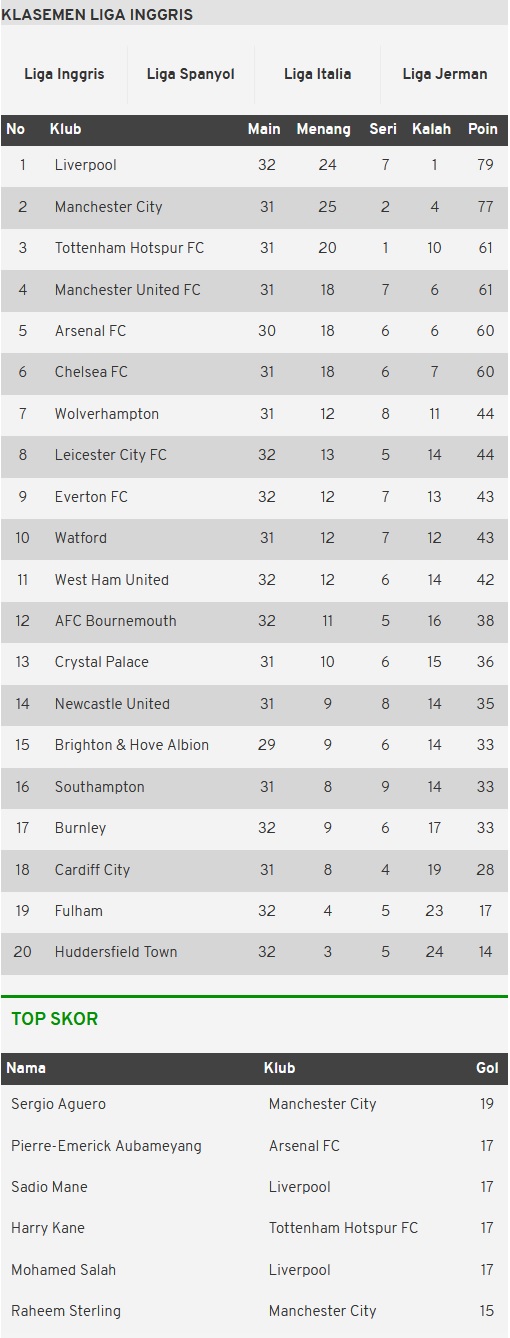The image size is (510, 1338).
Task: Click the Menang column header
Action: (324, 129)
